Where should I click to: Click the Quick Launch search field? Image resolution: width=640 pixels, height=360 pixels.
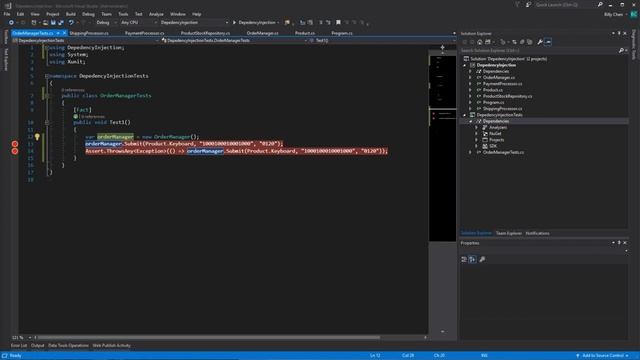[565, 4]
